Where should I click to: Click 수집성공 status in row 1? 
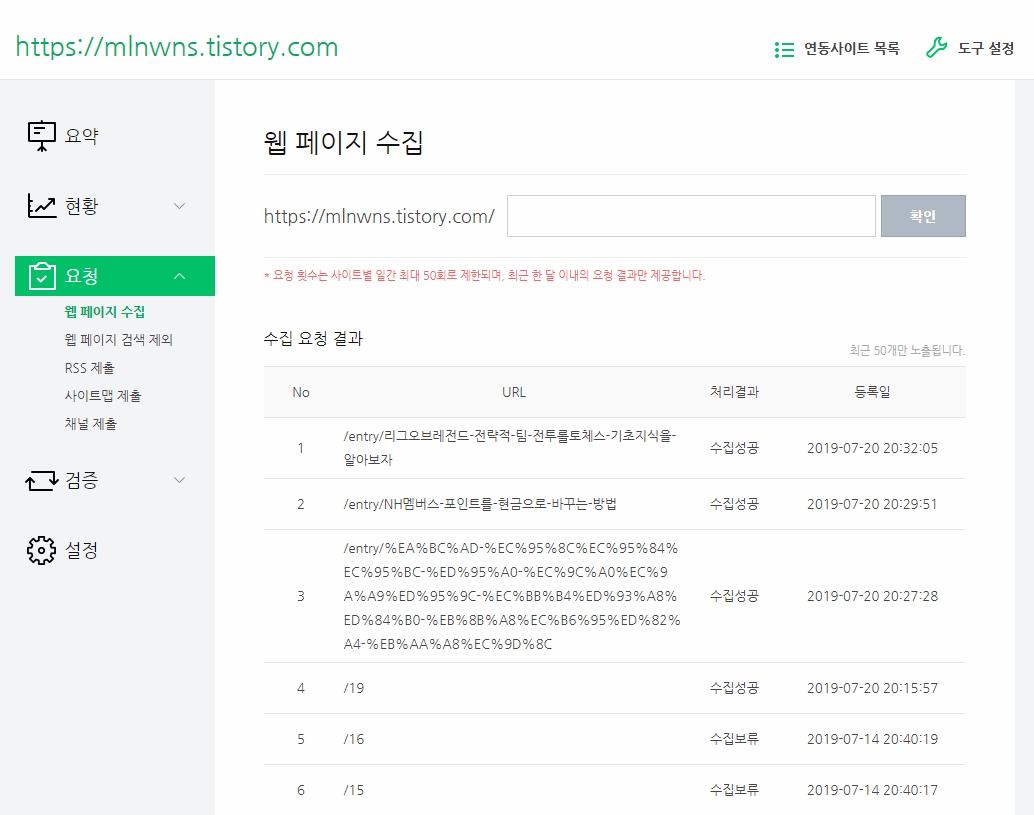pyautogui.click(x=734, y=448)
